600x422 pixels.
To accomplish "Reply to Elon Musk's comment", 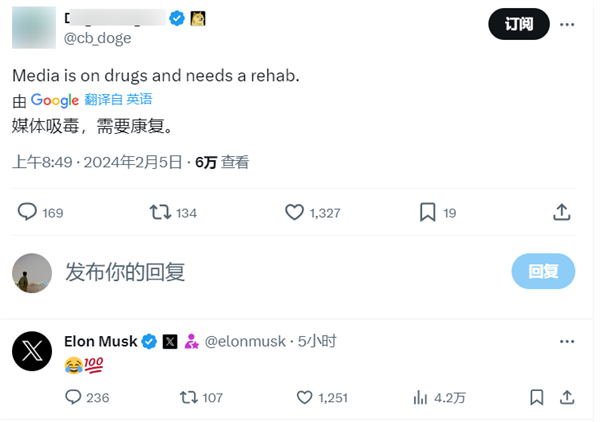I will coord(73,397).
